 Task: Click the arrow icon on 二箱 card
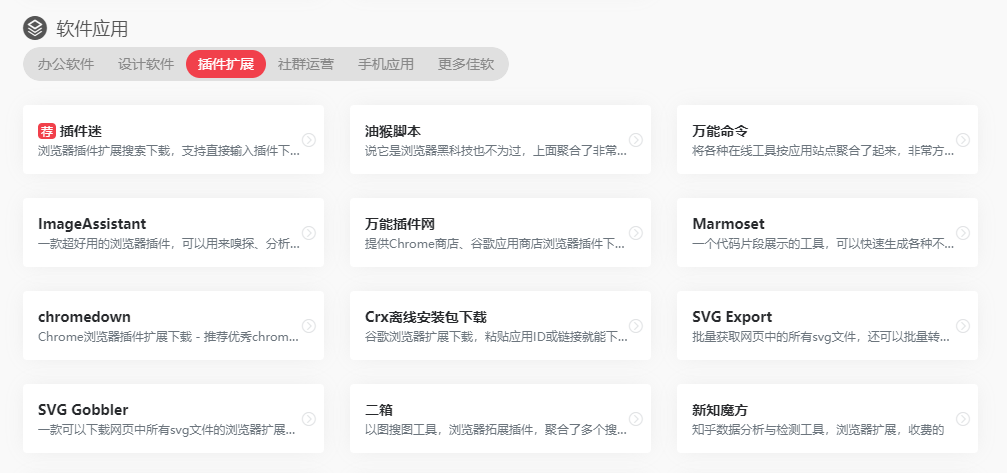636,418
